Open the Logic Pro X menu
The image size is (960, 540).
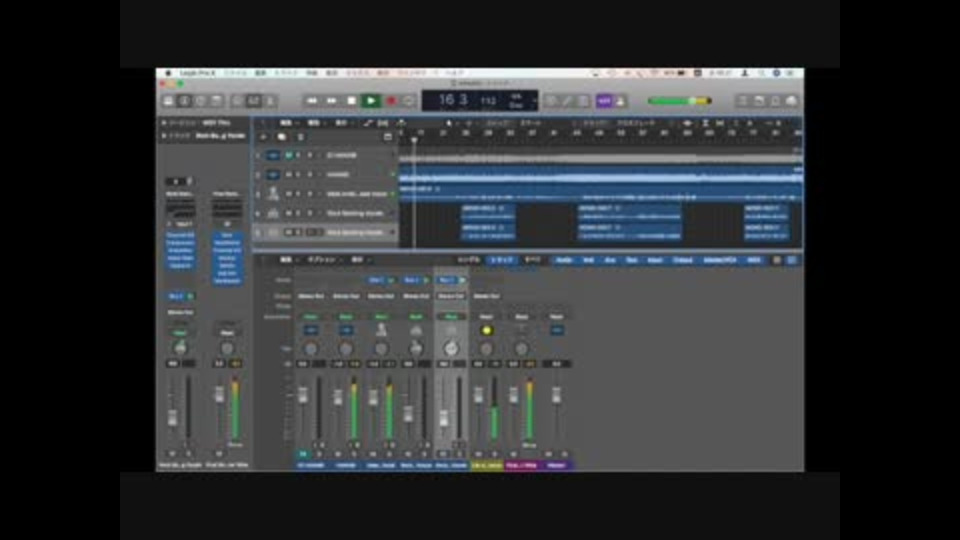click(x=197, y=73)
